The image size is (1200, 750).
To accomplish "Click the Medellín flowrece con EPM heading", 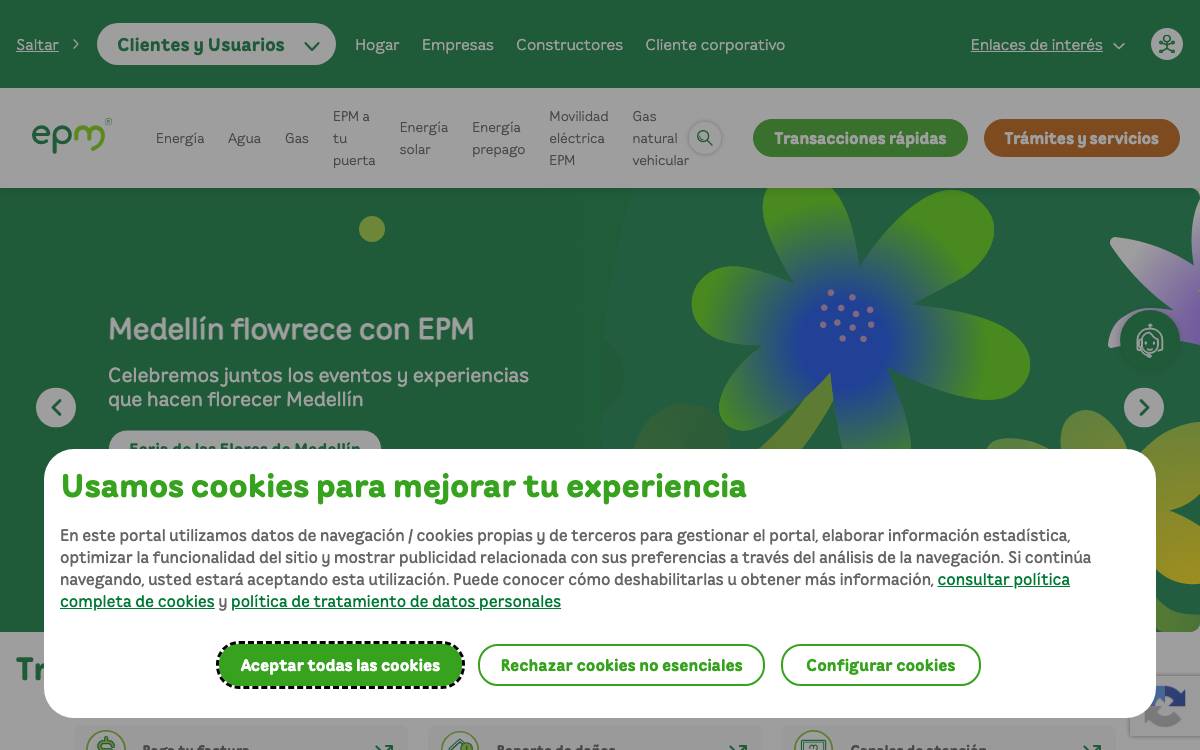I will coord(291,329).
